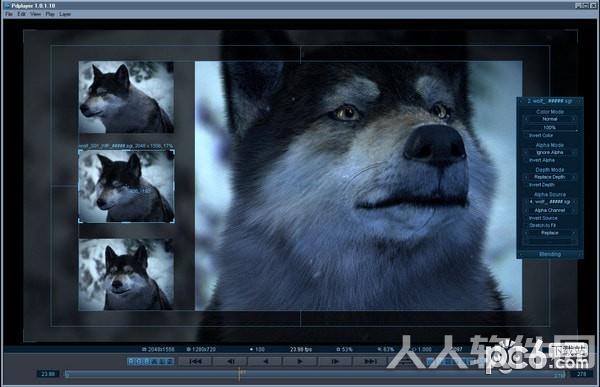Open the Replace Depth dropdown
Screen dimensions: 600x387
point(550,177)
